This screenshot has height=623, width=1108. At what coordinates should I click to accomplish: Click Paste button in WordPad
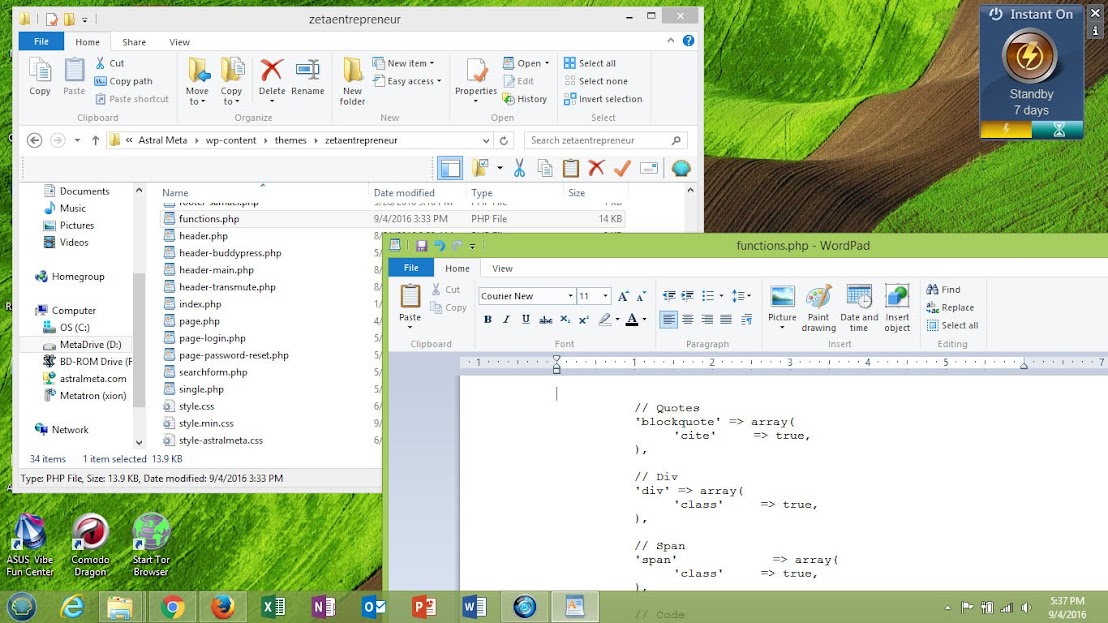410,304
